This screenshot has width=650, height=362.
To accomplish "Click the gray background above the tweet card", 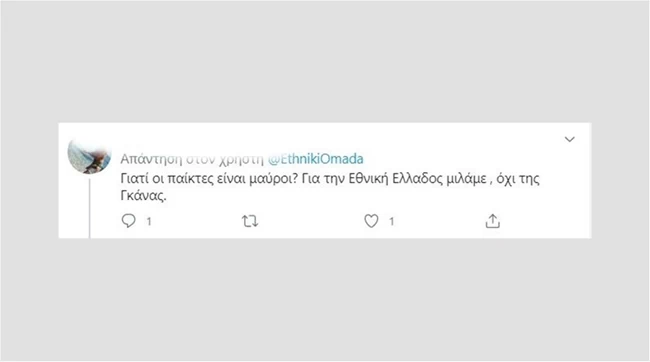I will tap(325, 62).
